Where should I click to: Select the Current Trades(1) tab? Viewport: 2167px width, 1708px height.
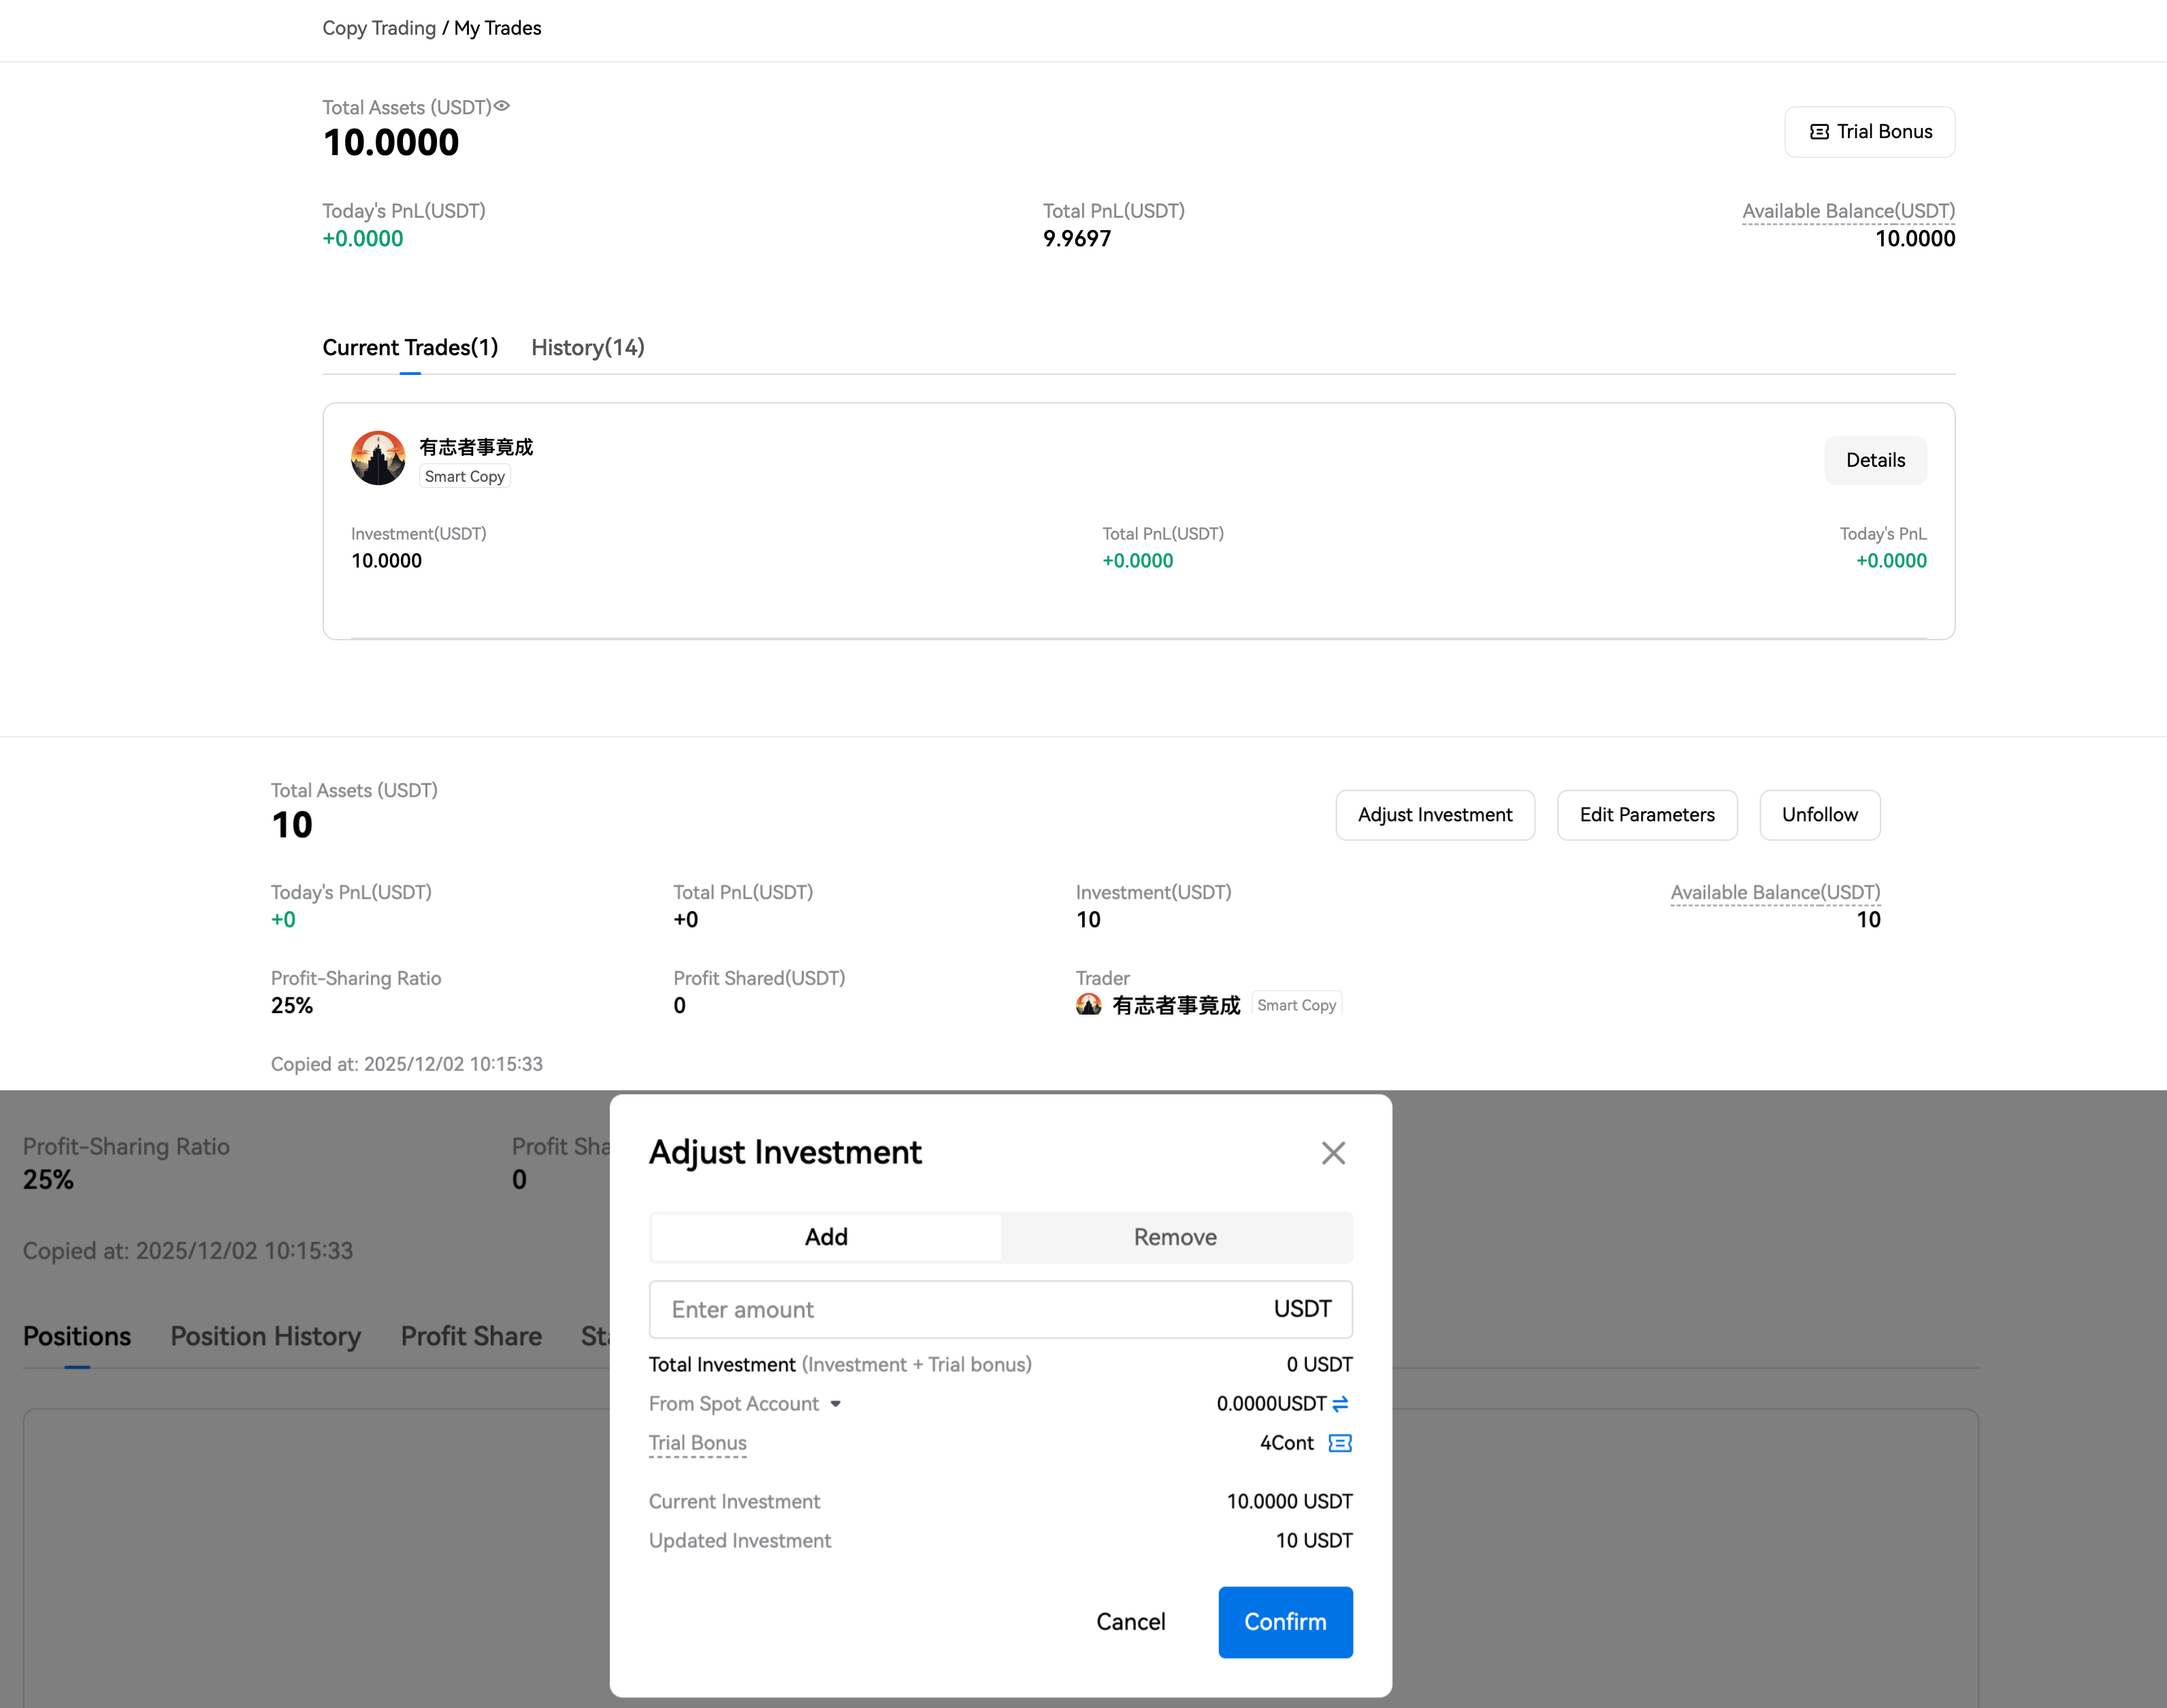click(x=410, y=347)
